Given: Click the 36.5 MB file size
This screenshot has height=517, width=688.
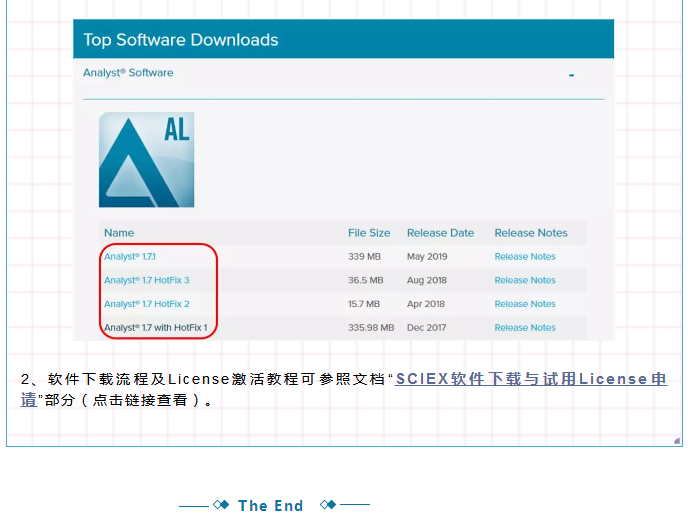Looking at the screenshot, I should [x=366, y=280].
